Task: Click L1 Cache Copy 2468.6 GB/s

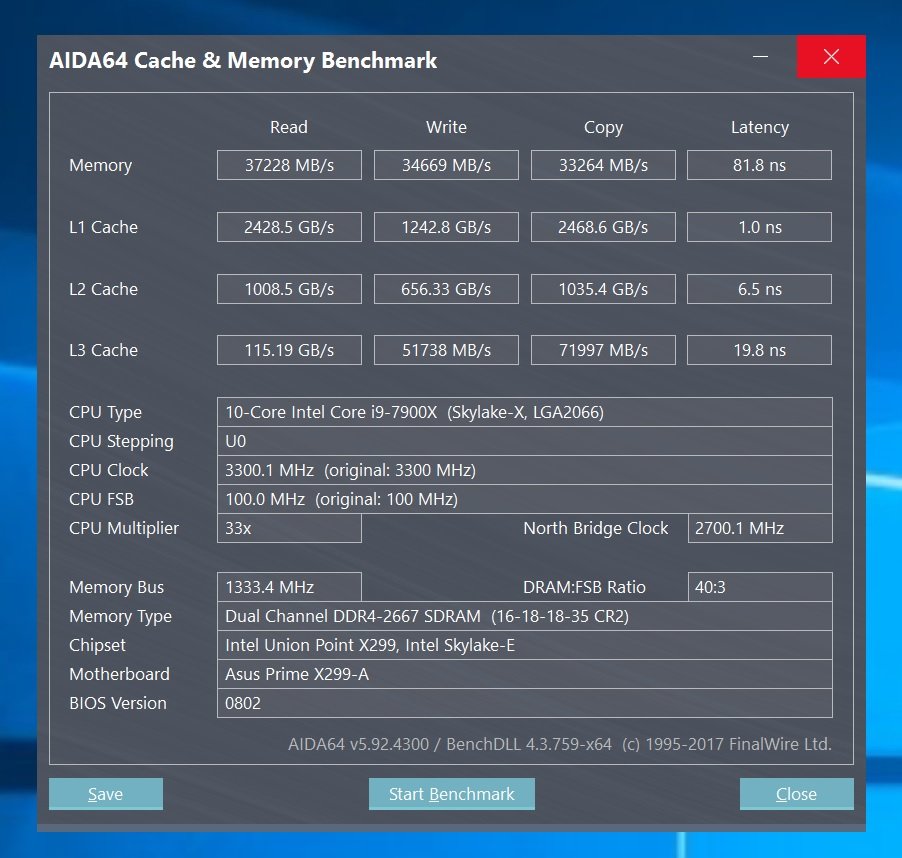Action: 603,227
